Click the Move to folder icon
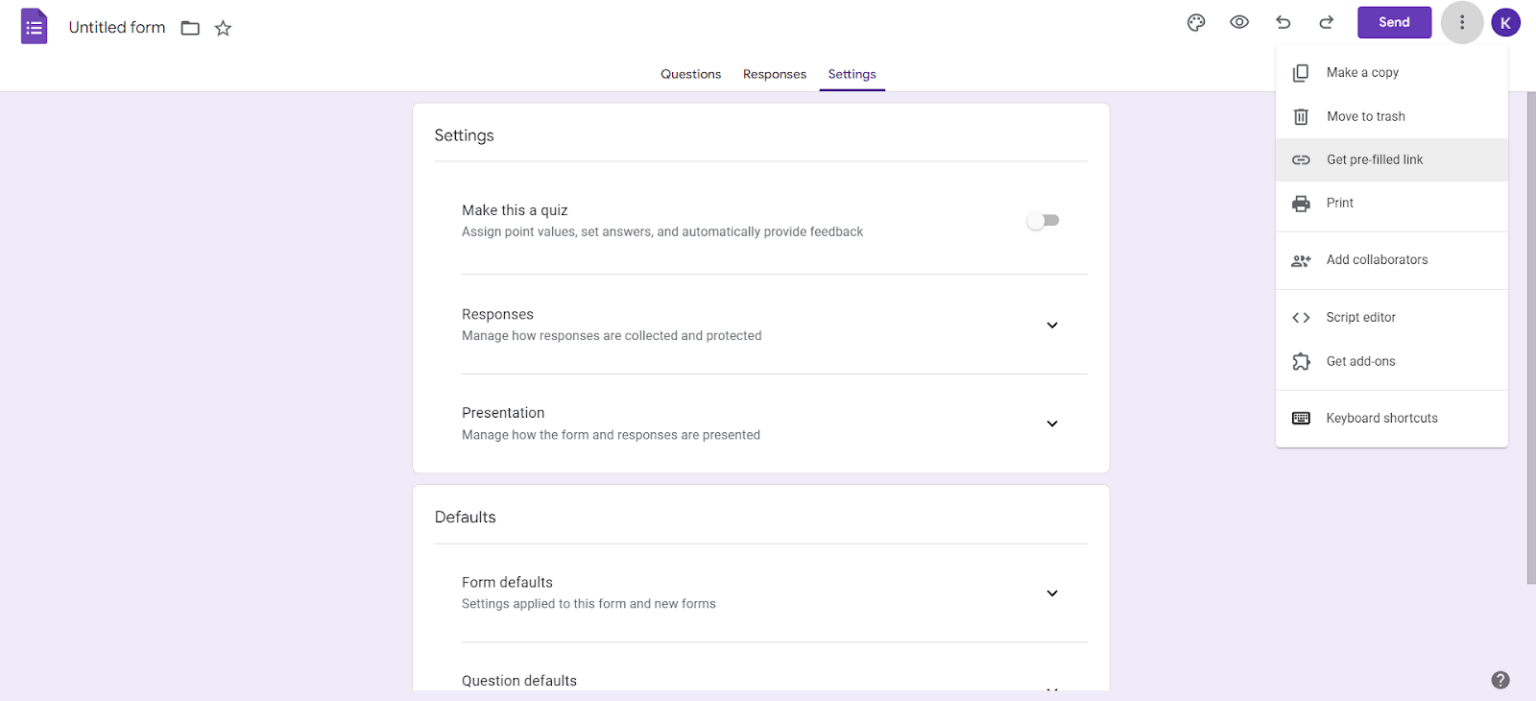 point(190,28)
